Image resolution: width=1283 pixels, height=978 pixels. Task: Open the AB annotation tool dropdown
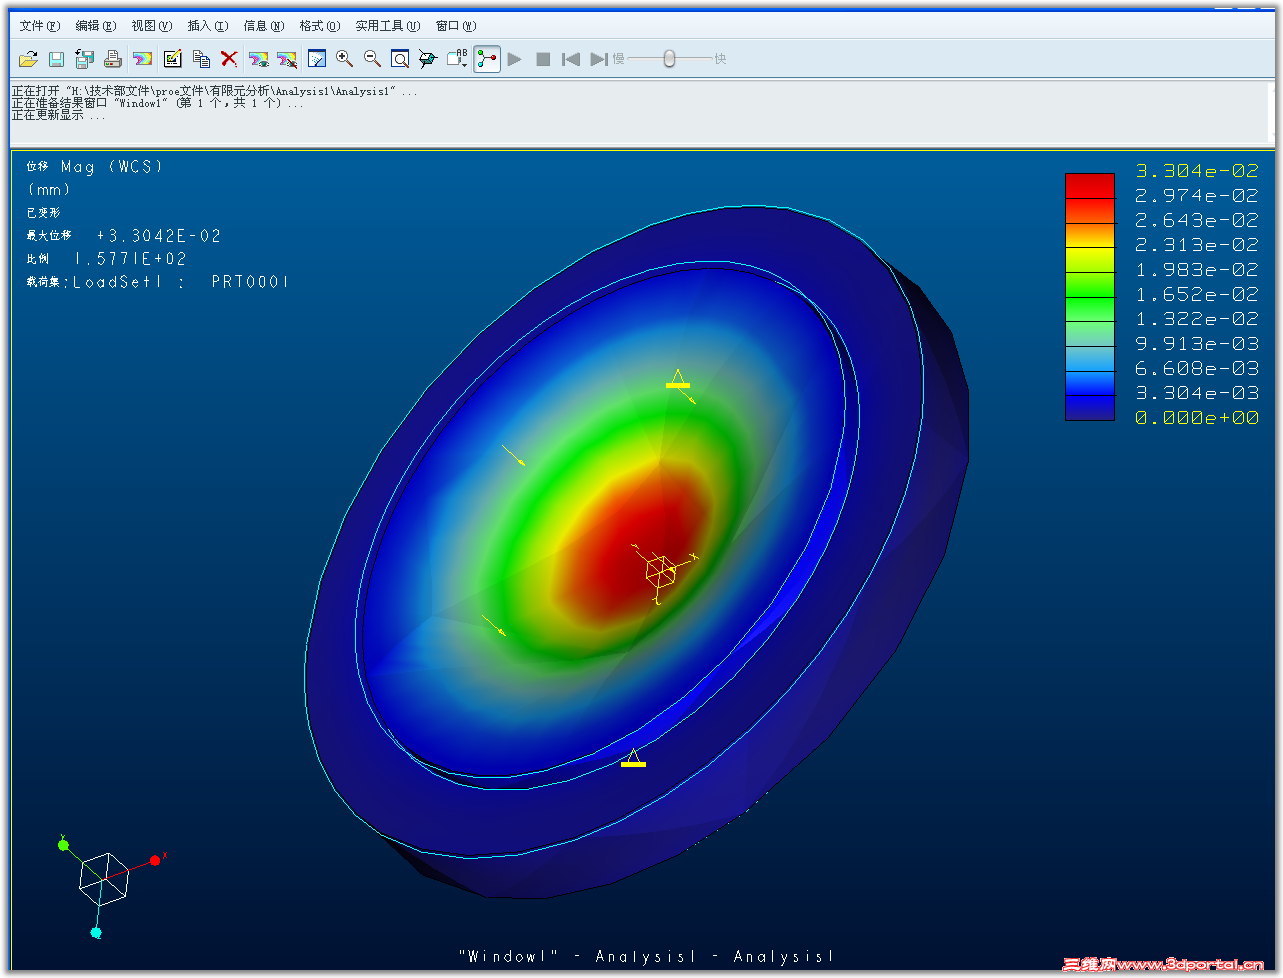click(457, 59)
